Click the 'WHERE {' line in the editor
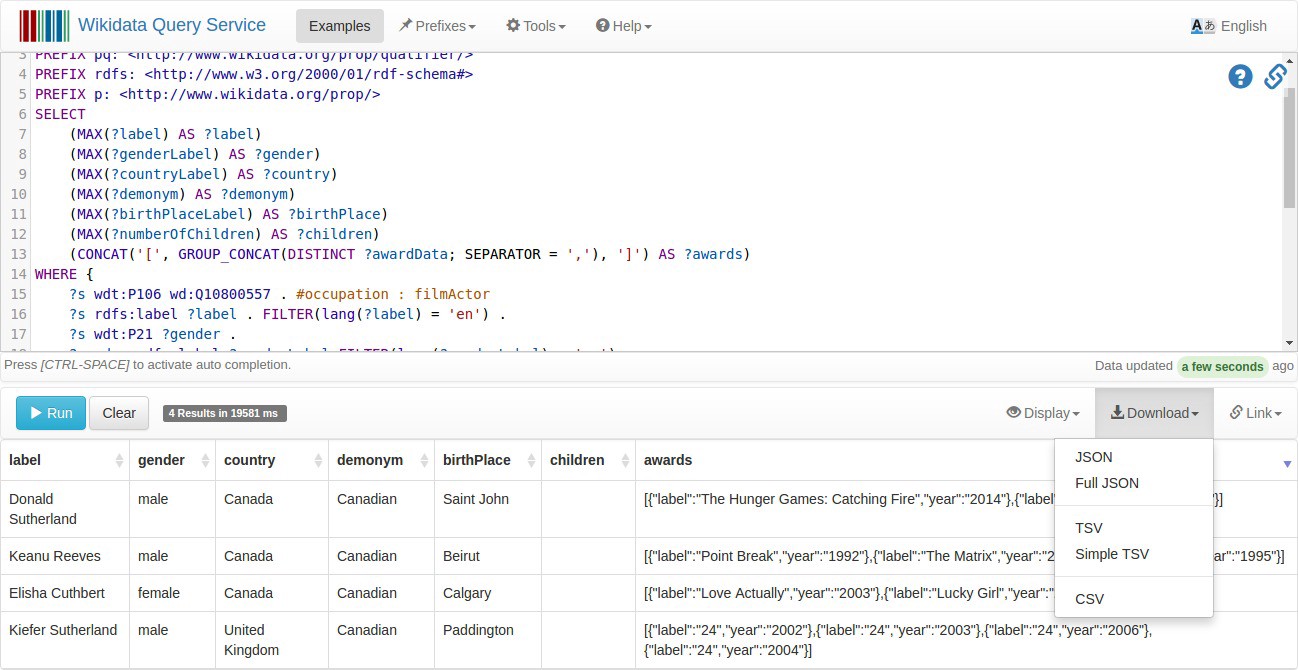This screenshot has height=670, width=1298. (x=64, y=274)
